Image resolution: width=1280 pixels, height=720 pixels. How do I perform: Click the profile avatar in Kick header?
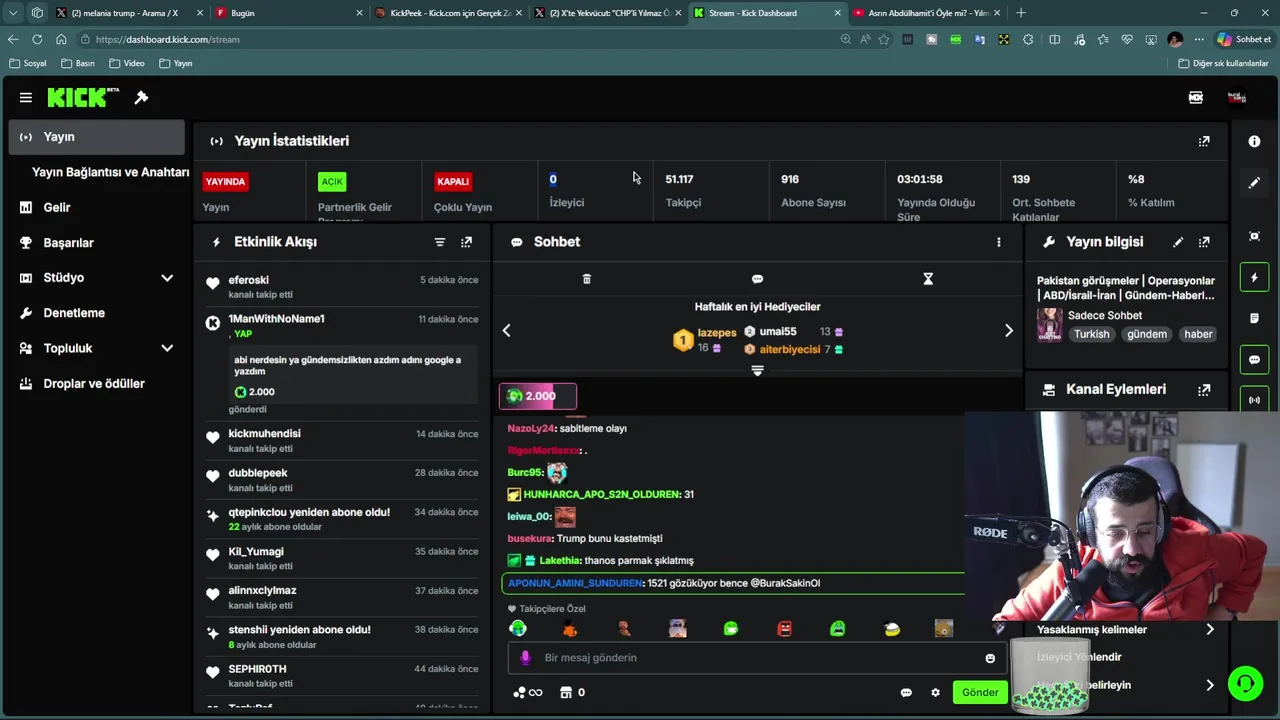click(1237, 97)
